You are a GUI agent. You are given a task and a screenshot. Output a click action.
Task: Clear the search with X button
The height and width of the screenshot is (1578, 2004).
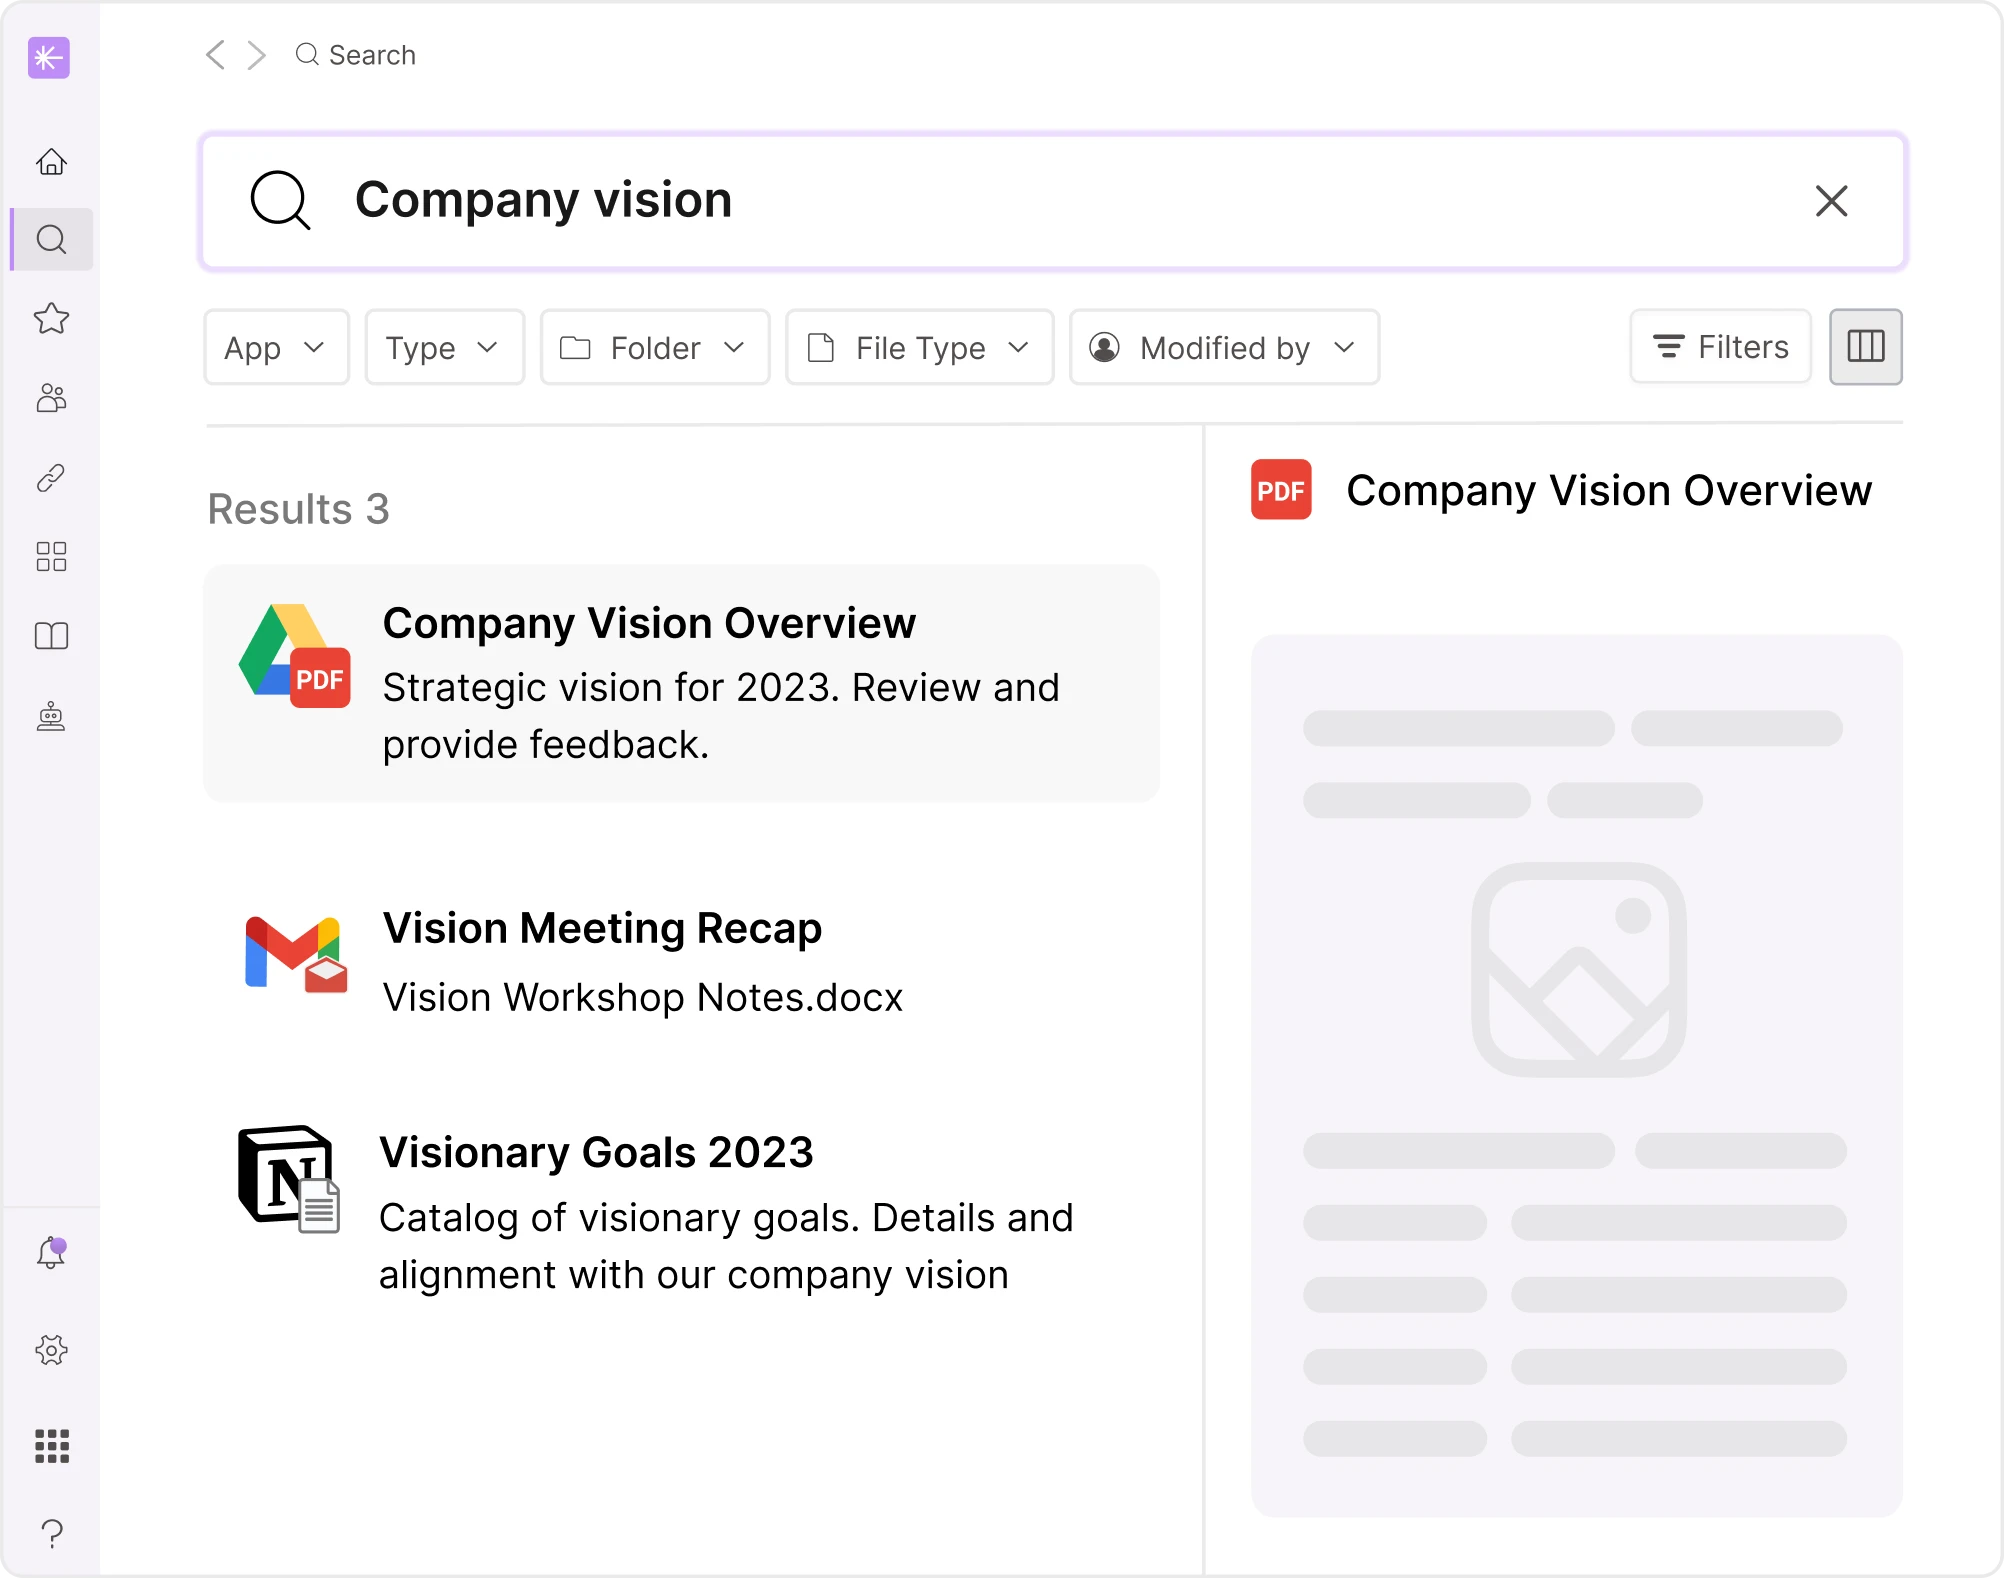pyautogui.click(x=1831, y=201)
